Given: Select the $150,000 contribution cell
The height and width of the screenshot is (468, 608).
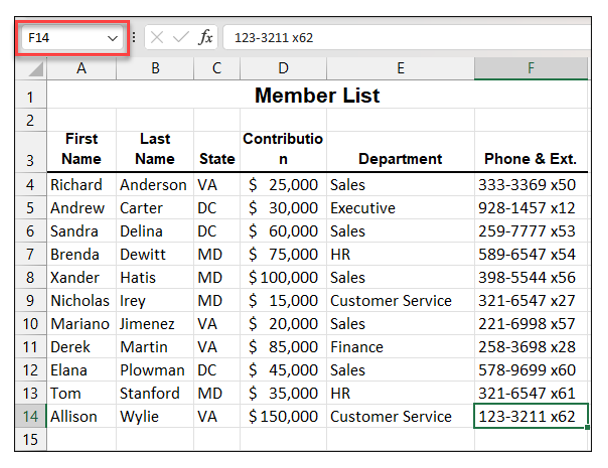Looking at the screenshot, I should coord(283,416).
